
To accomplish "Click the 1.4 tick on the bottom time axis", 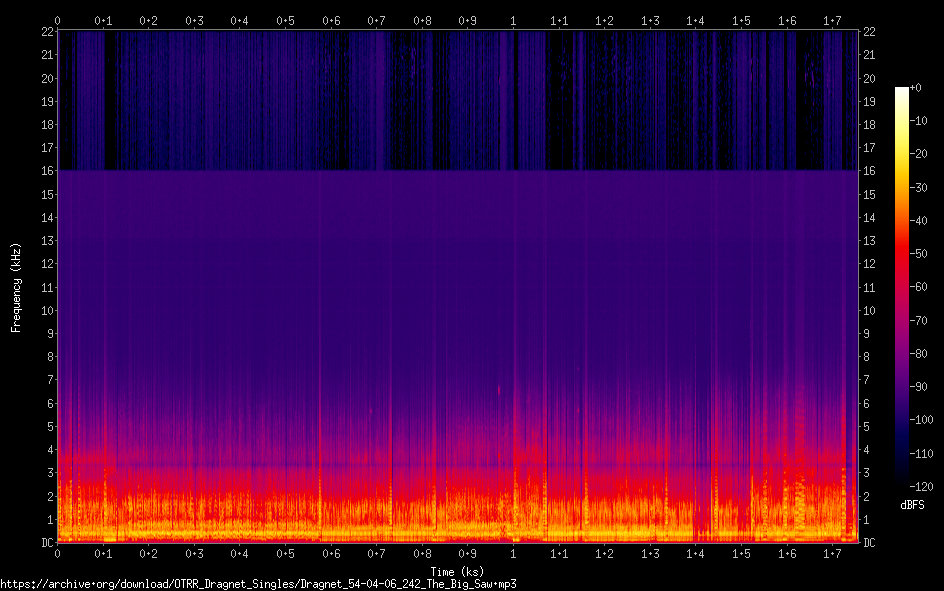I will coord(695,553).
